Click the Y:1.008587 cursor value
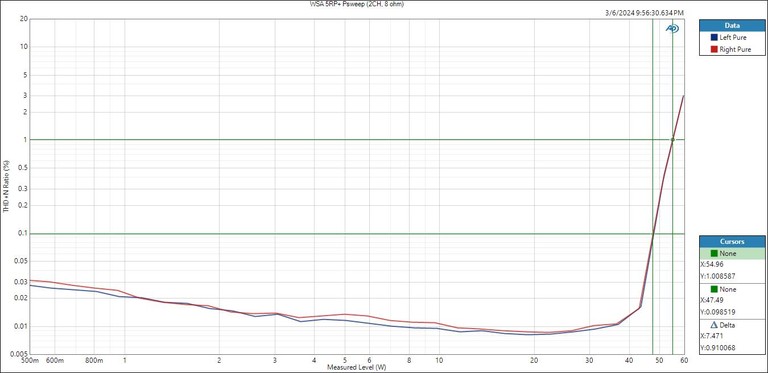The height and width of the screenshot is (373, 768). [x=718, y=276]
